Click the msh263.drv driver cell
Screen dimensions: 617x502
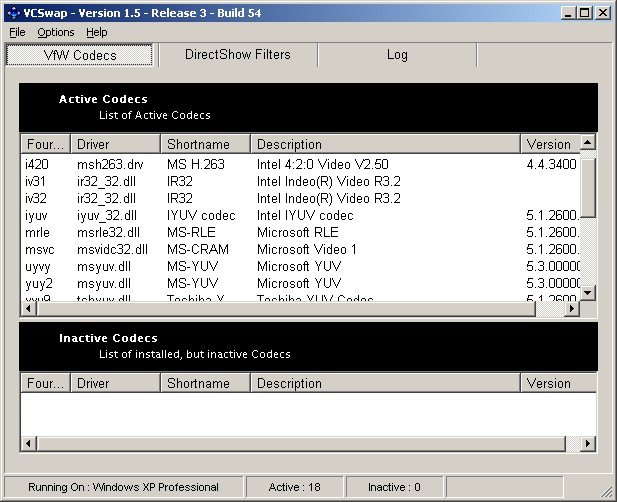[x=110, y=164]
